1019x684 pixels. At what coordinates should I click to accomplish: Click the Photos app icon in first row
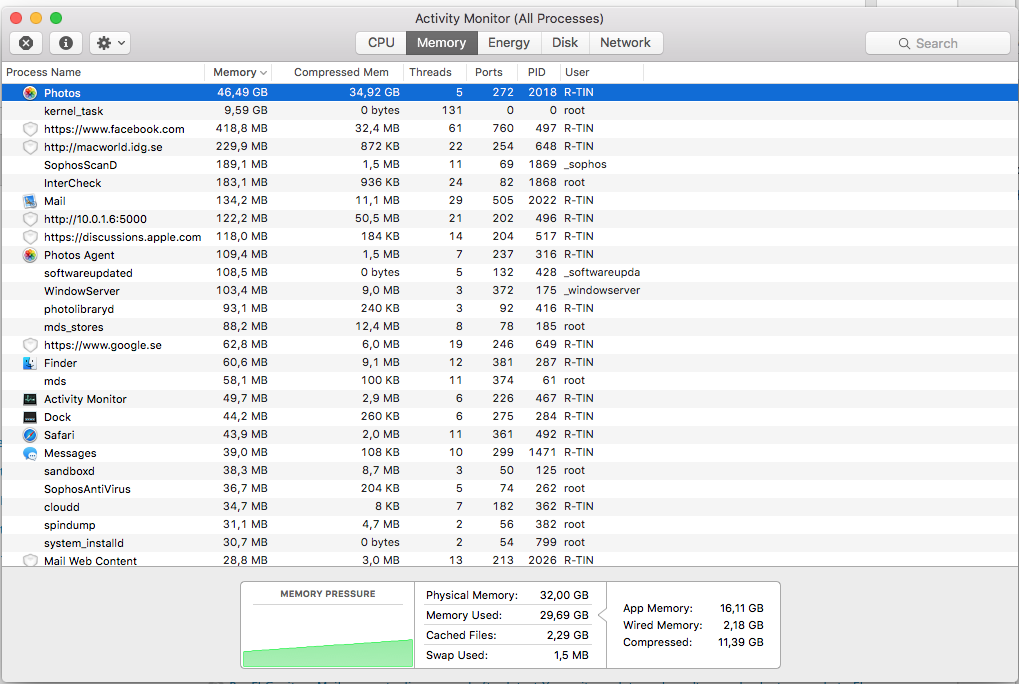tap(30, 93)
